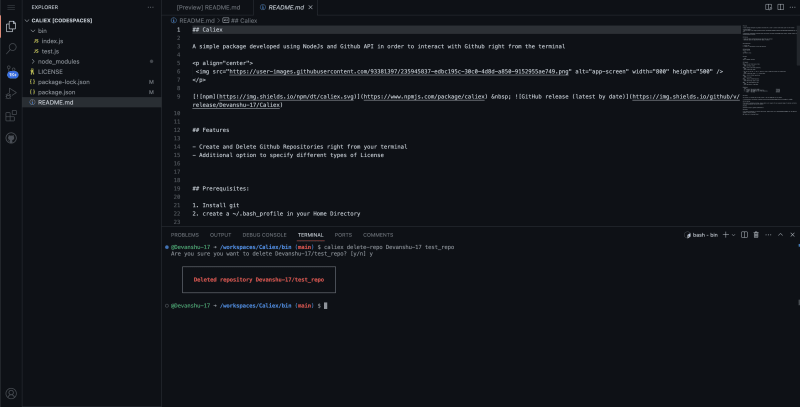800x407 pixels.
Task: Open the hamburger application menu
Action: (11, 7)
